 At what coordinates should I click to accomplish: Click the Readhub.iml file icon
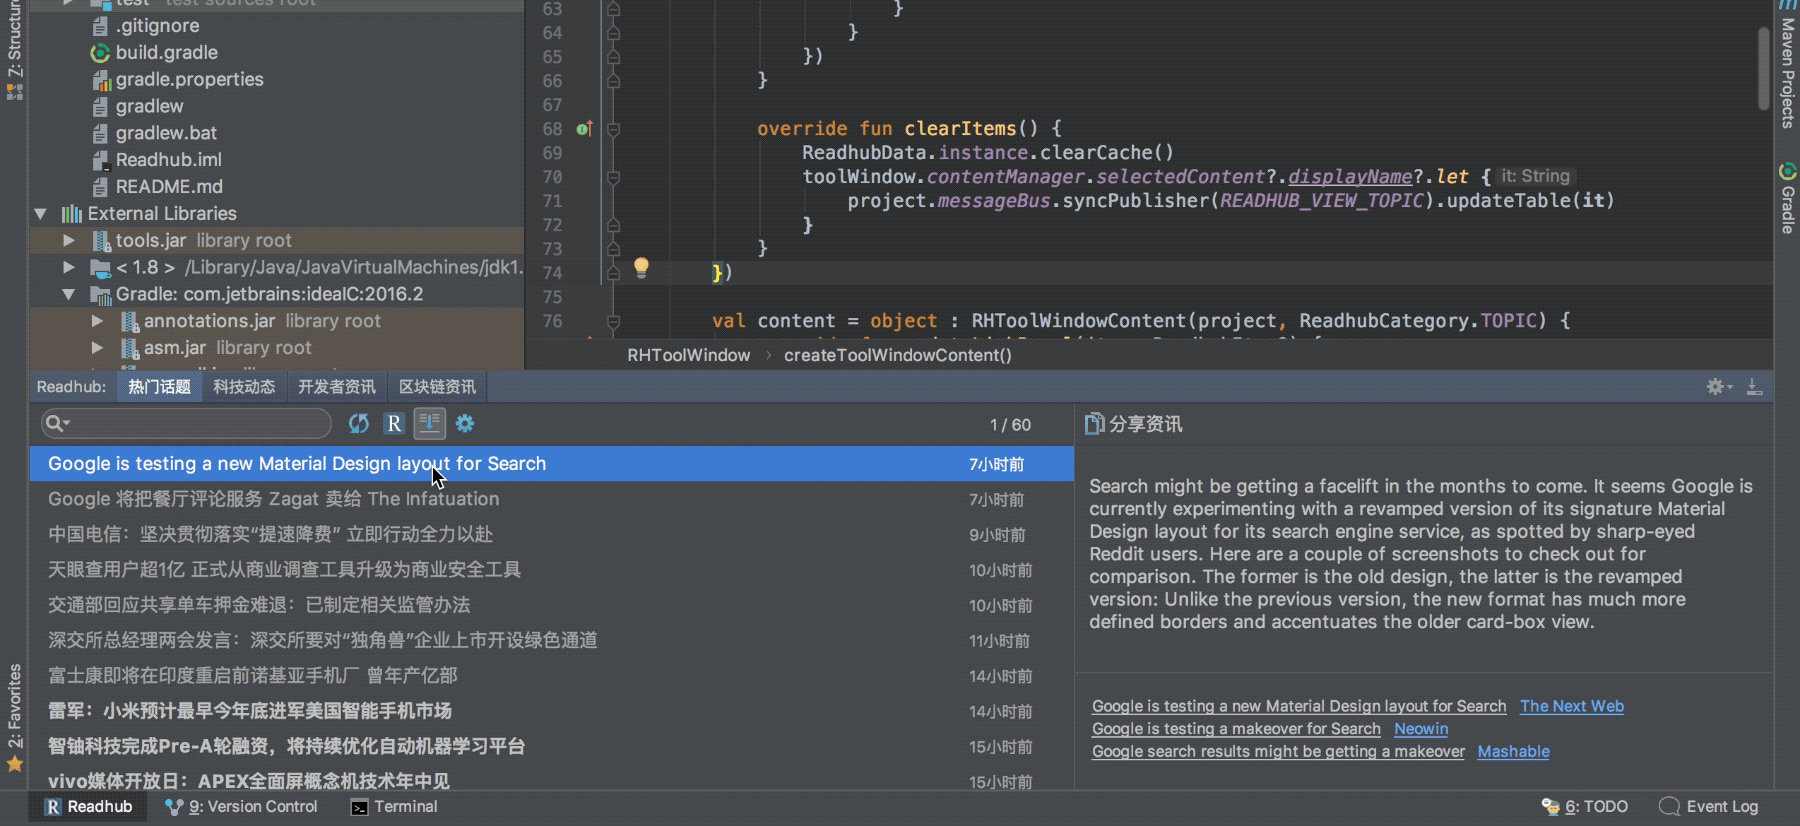point(100,160)
